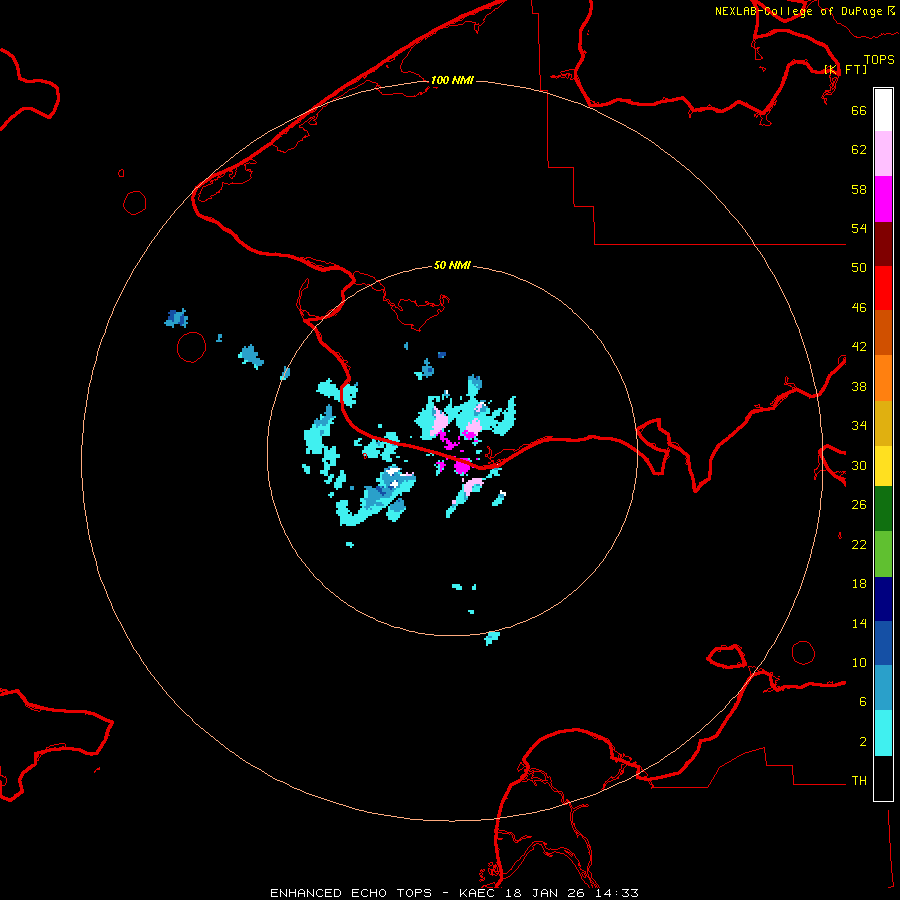900x900 pixels.
Task: Click the magenta 58 kft legend swatch
Action: (x=883, y=199)
